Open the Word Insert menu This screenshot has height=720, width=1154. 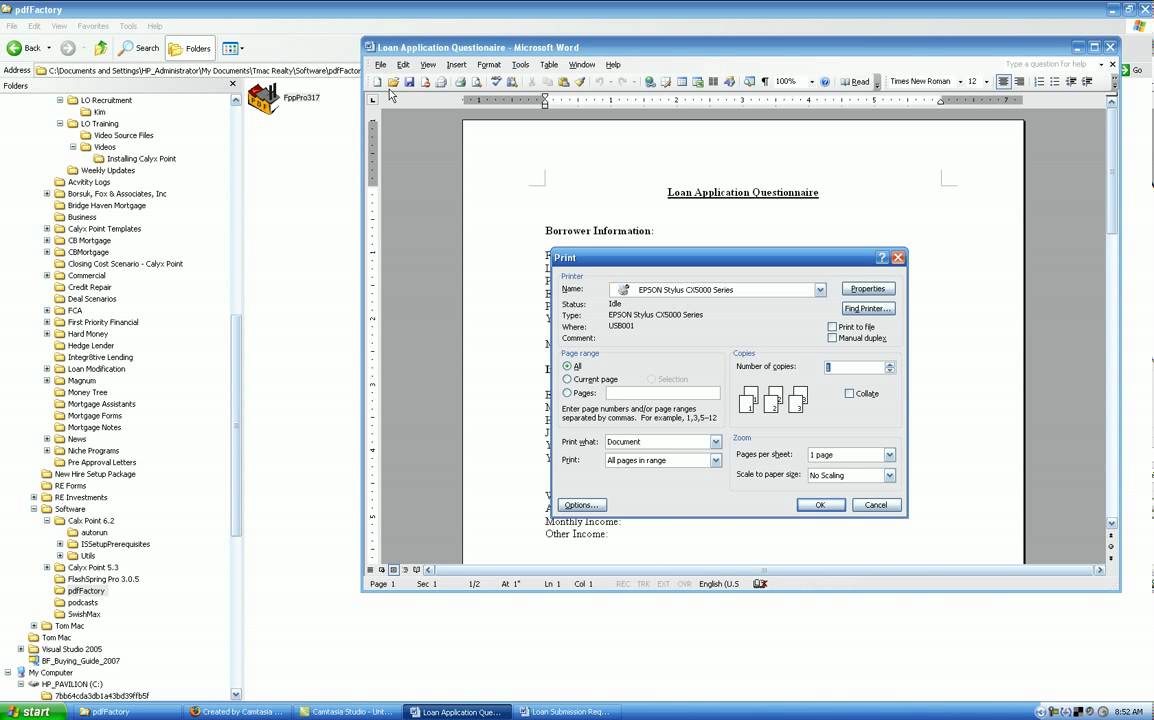(456, 65)
